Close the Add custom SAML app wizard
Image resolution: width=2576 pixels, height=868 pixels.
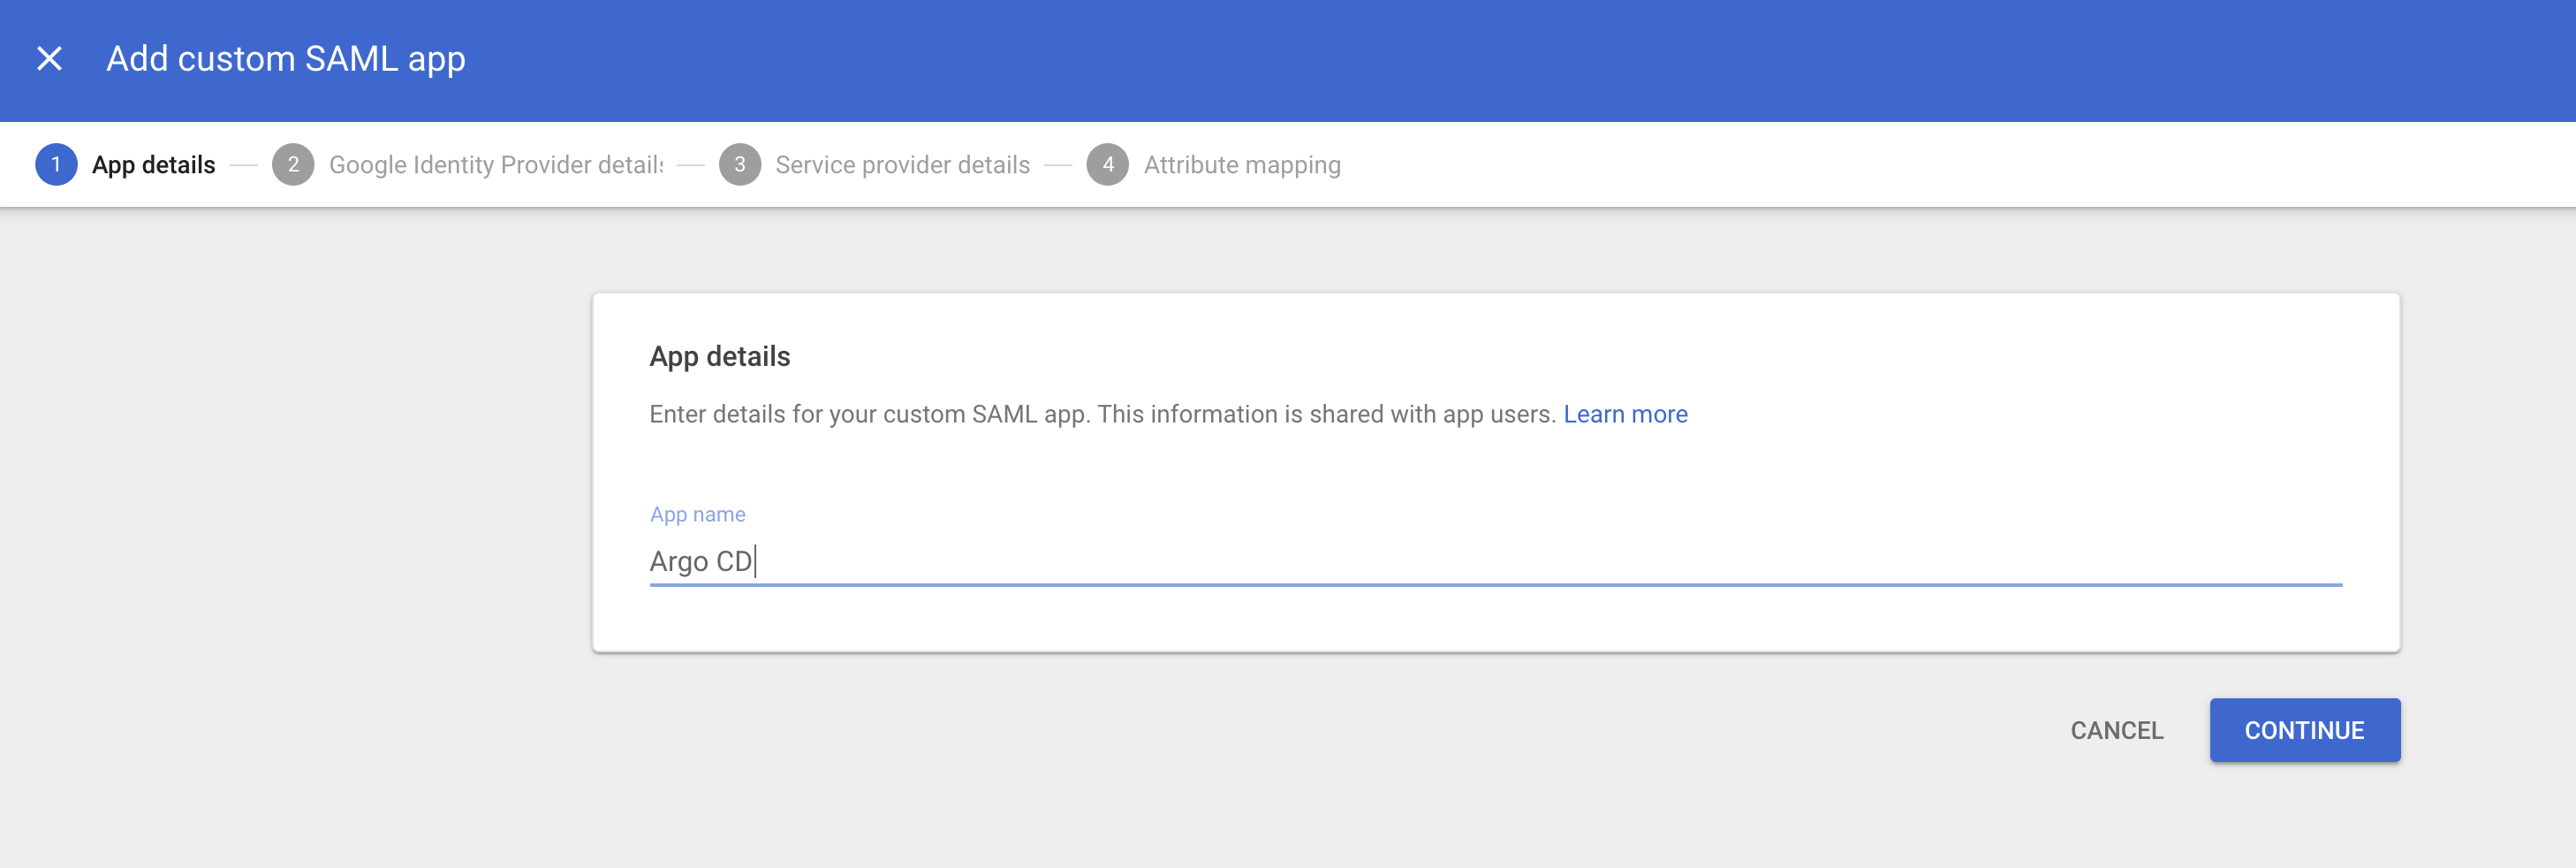(x=49, y=59)
